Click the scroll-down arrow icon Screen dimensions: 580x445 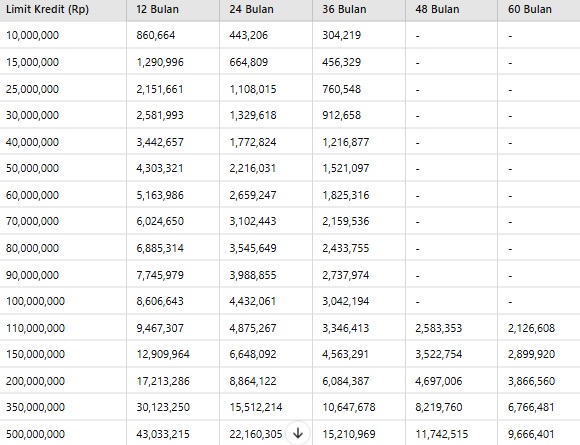[298, 433]
